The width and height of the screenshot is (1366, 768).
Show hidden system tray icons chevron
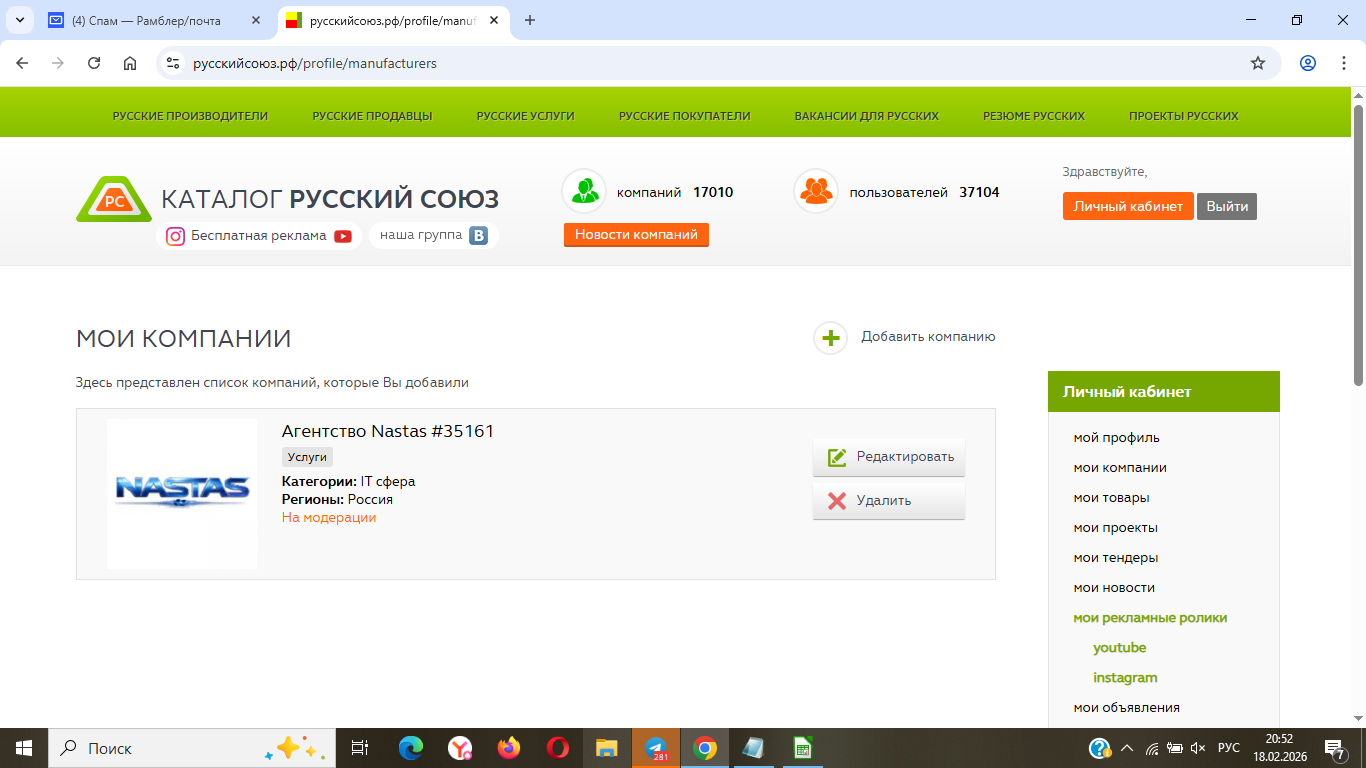1127,748
